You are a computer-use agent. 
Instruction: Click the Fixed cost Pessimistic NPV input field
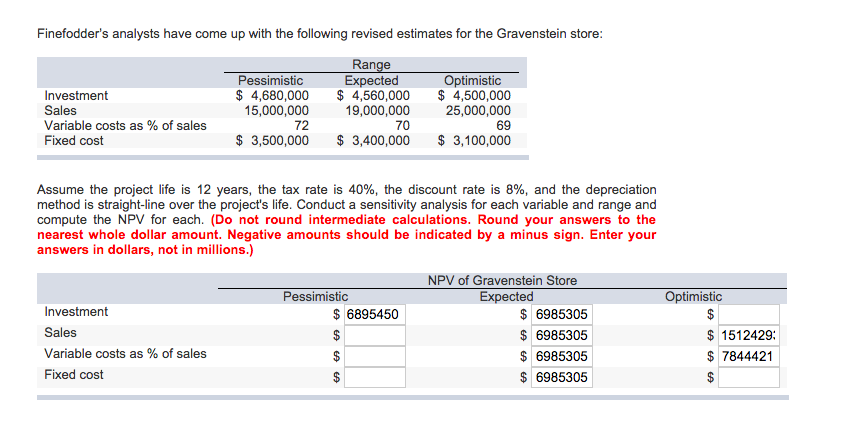[375, 377]
